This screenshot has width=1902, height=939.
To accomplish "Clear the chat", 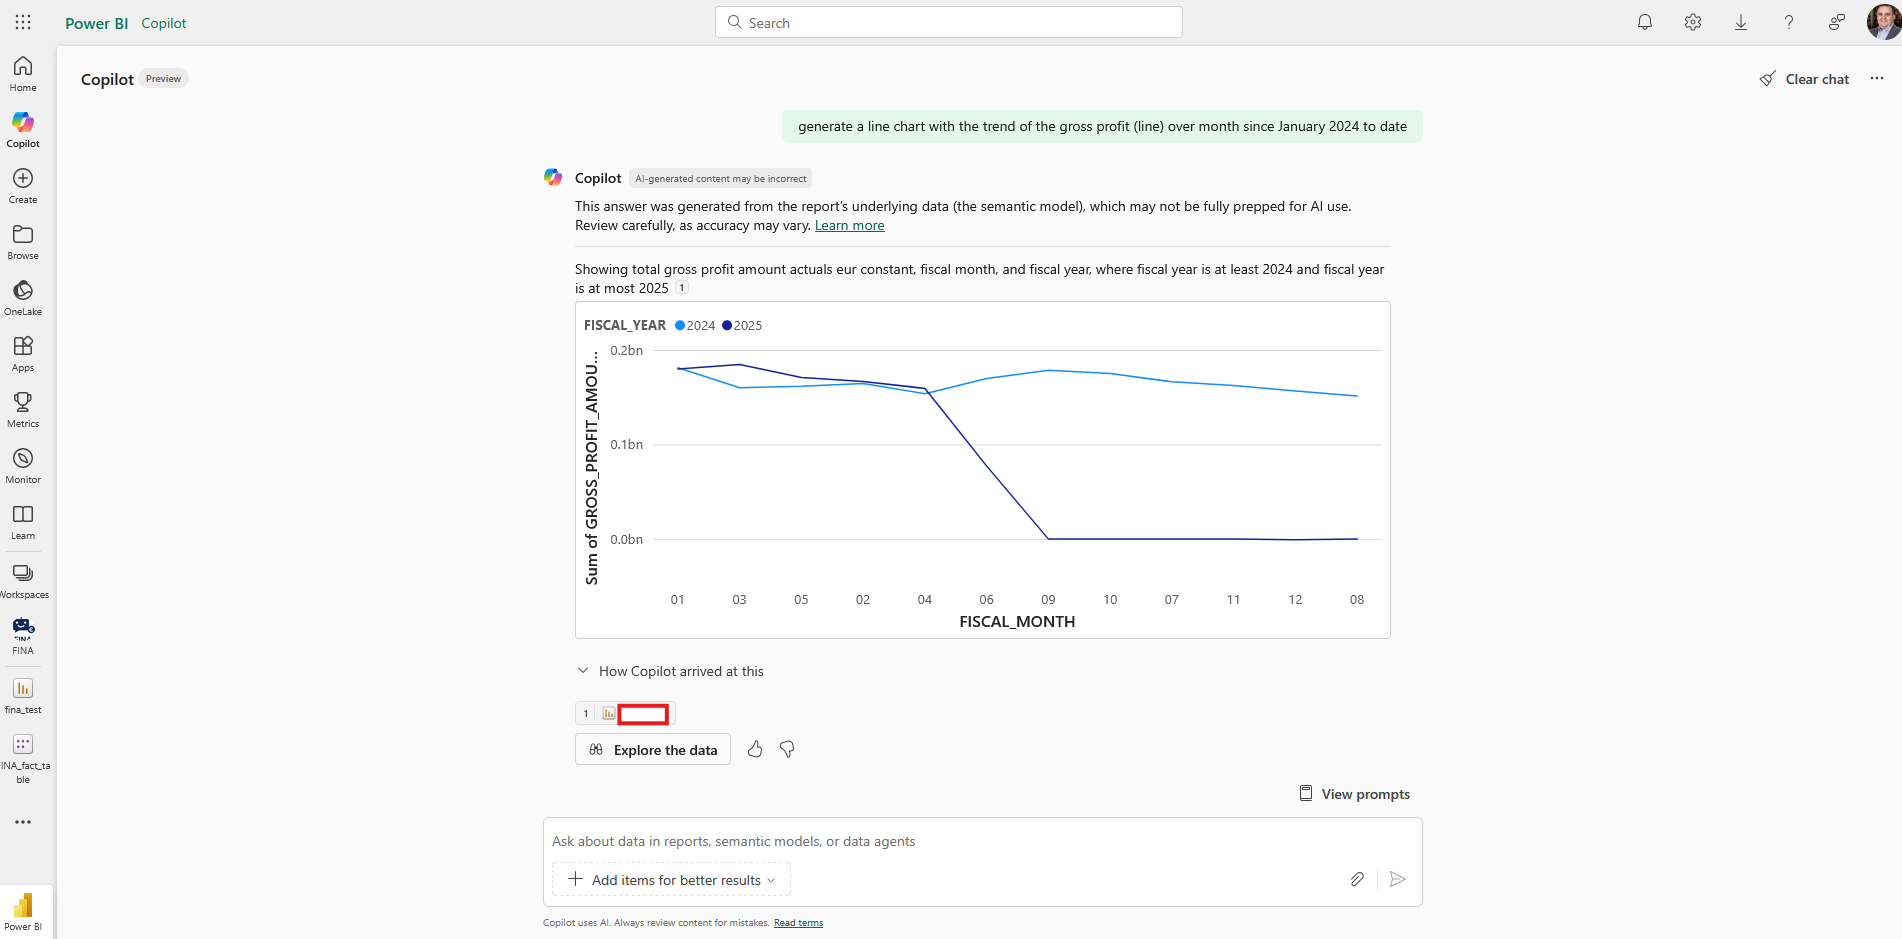I will click(1805, 79).
